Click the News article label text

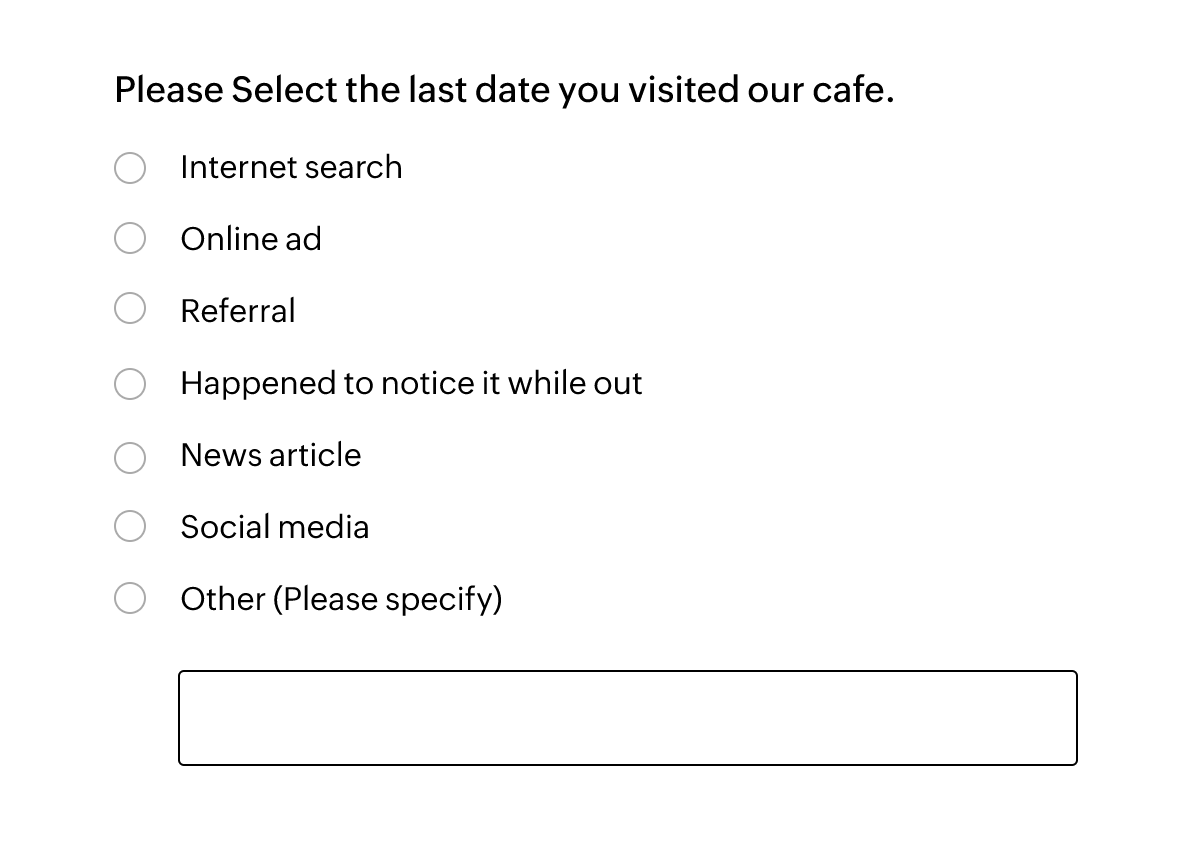(271, 455)
